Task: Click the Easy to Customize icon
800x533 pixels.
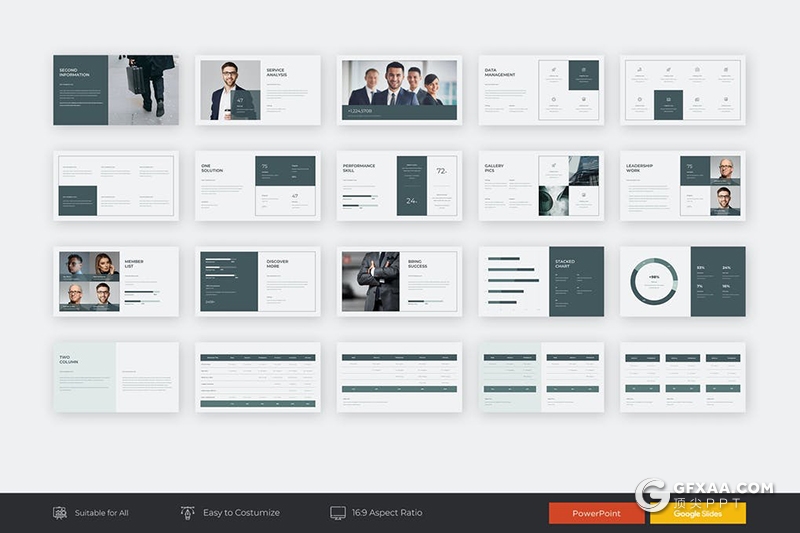Action: click(x=187, y=512)
